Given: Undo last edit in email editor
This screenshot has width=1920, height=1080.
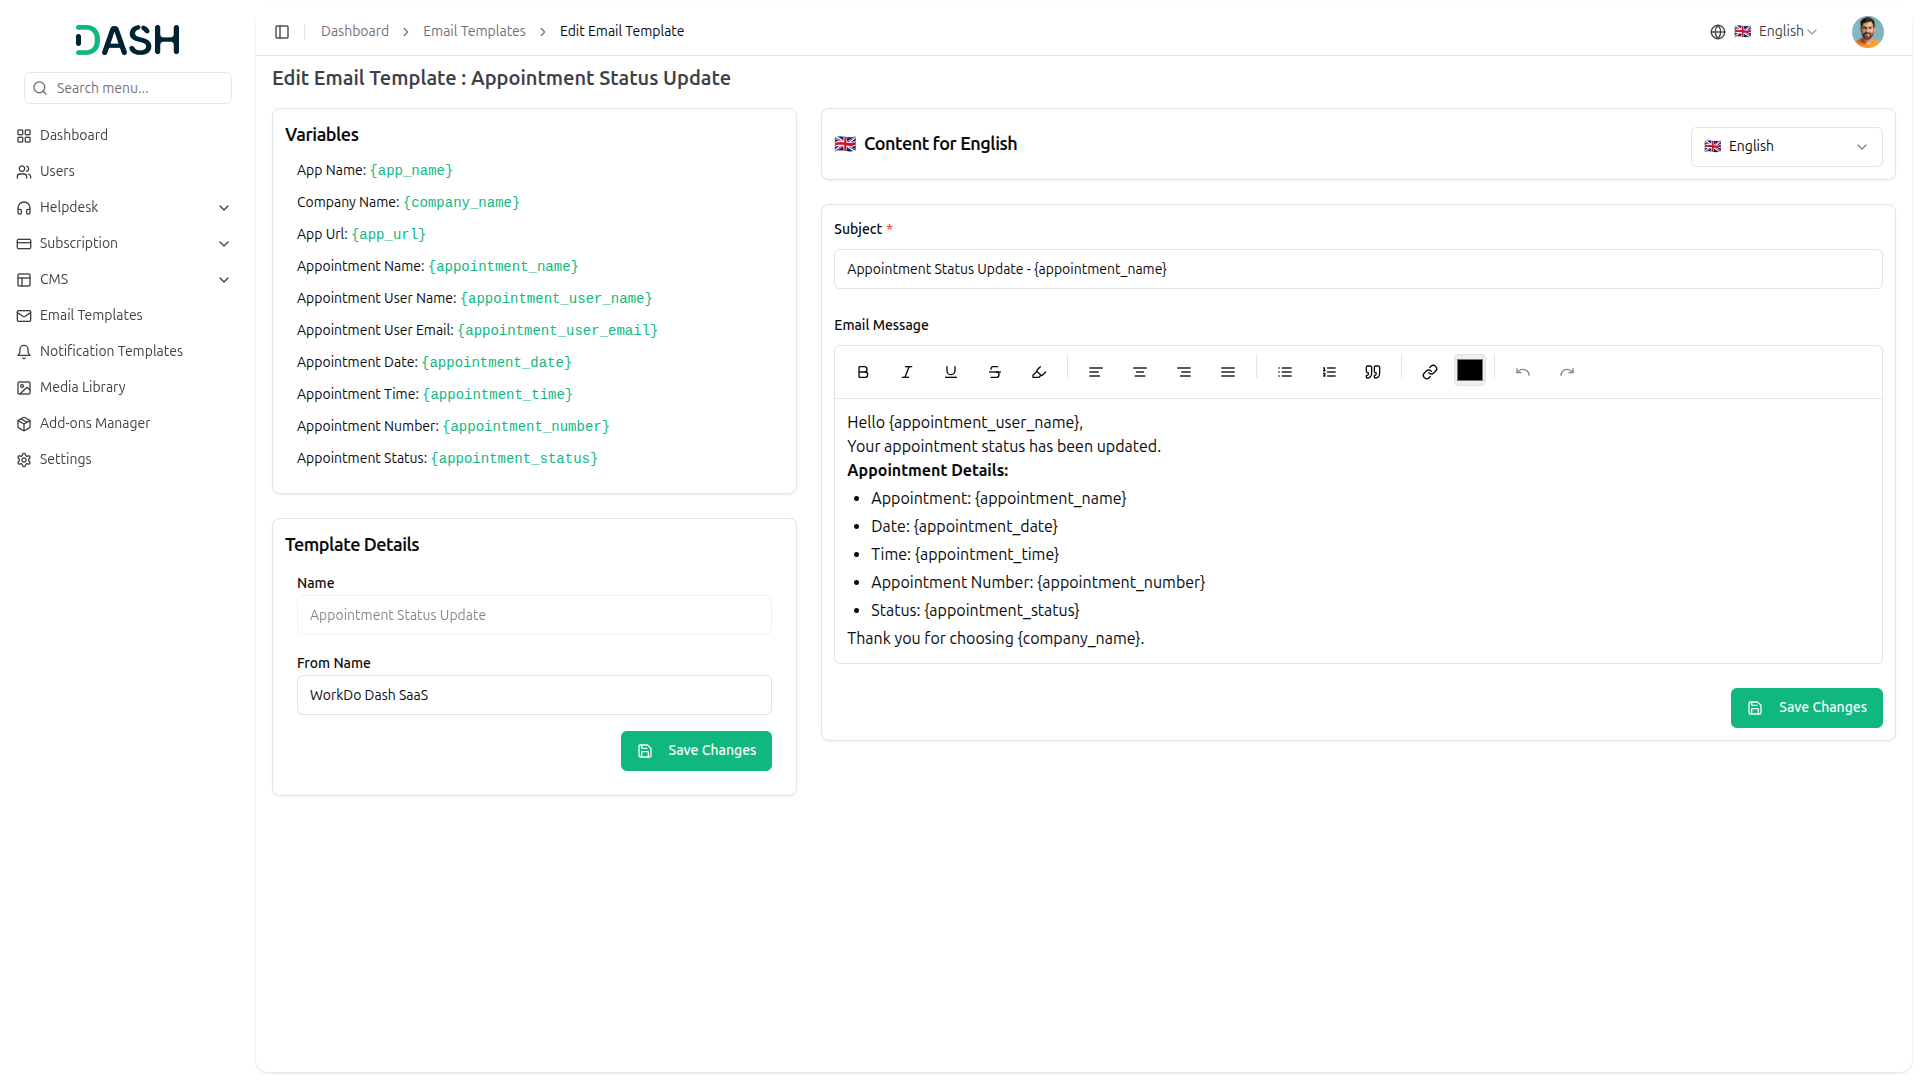Looking at the screenshot, I should coord(1523,372).
